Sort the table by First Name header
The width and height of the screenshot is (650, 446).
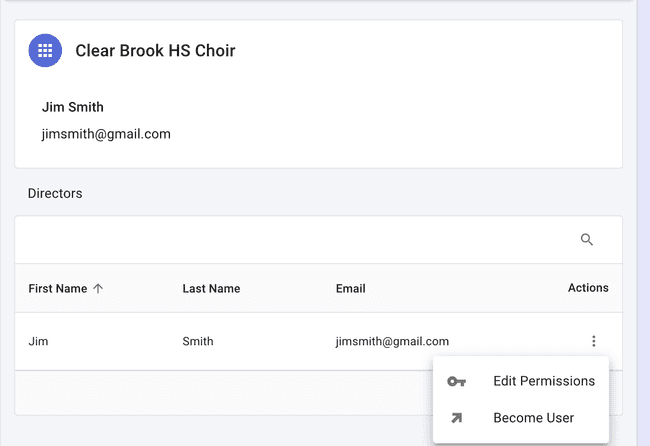click(x=58, y=288)
